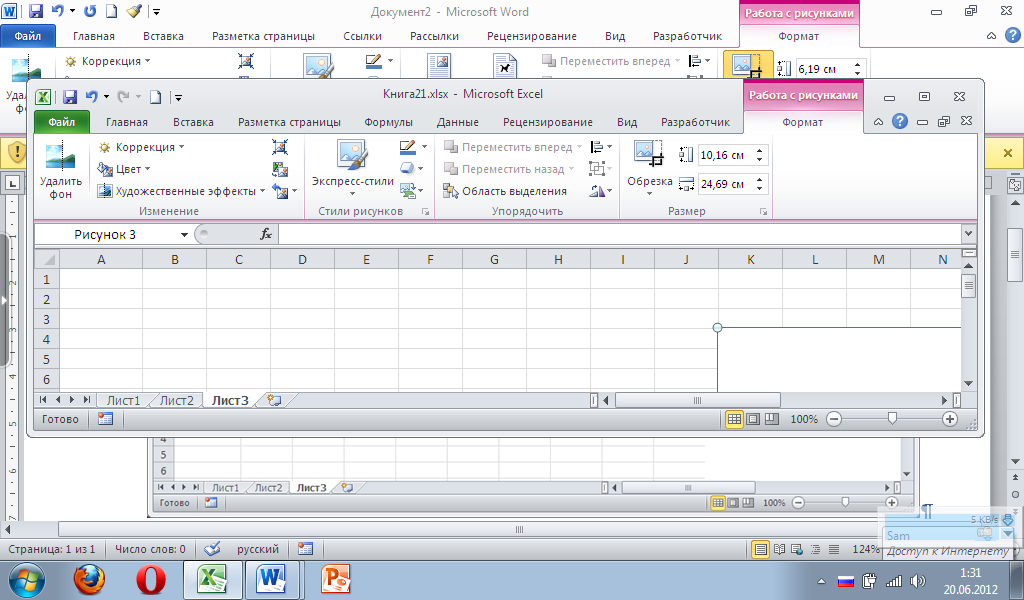The image size is (1024, 600).
Task: Click русский language in Word status bar
Action: pos(258,549)
